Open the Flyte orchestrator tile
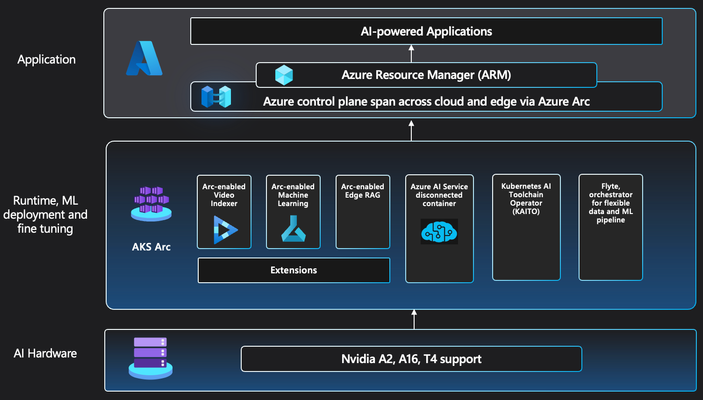The height and width of the screenshot is (400, 703). click(611, 227)
